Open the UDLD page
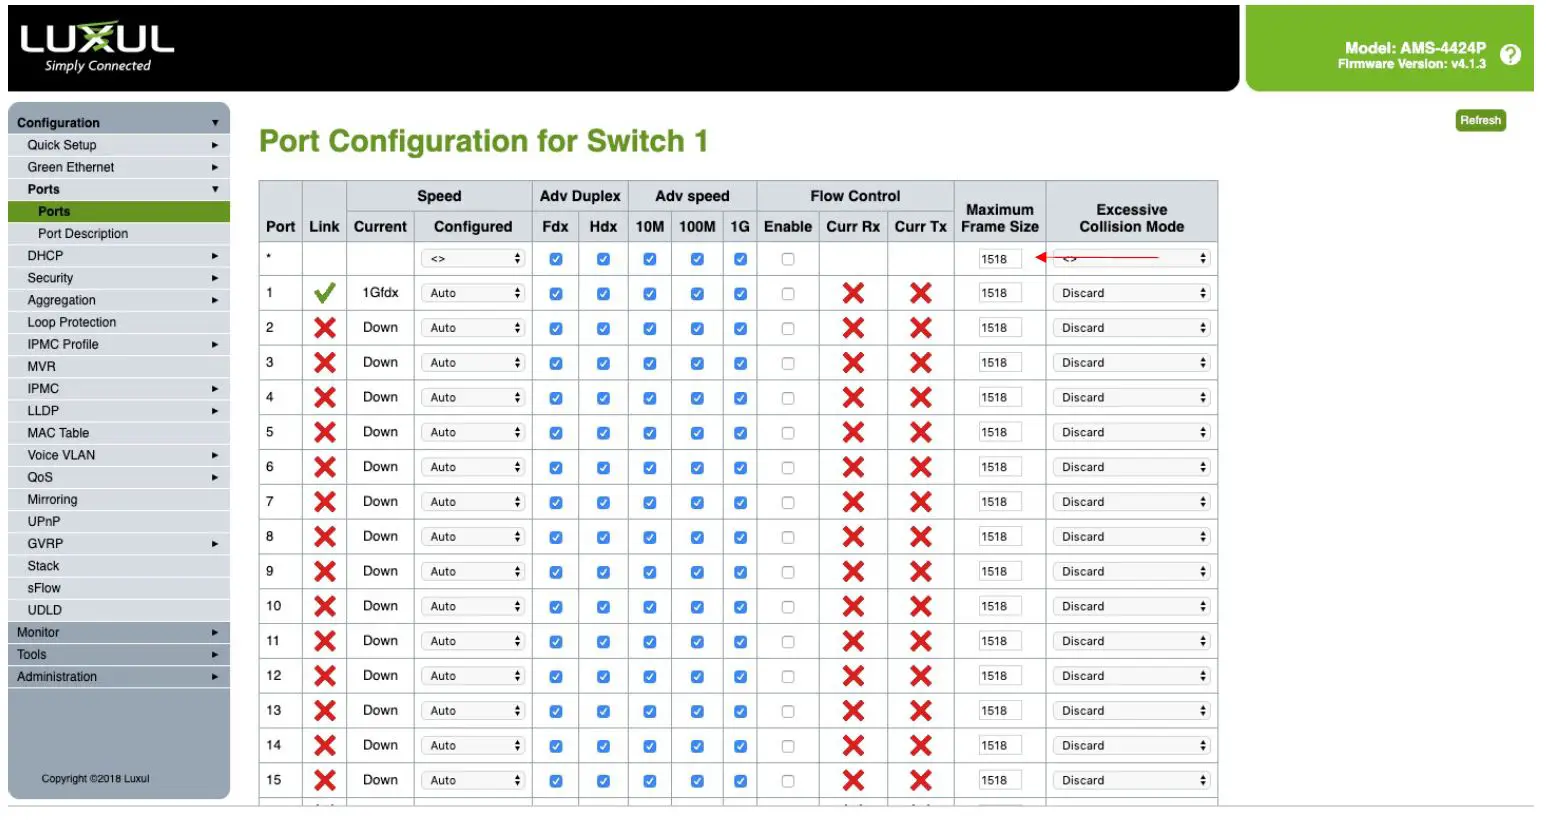This screenshot has height=821, width=1546. point(119,610)
